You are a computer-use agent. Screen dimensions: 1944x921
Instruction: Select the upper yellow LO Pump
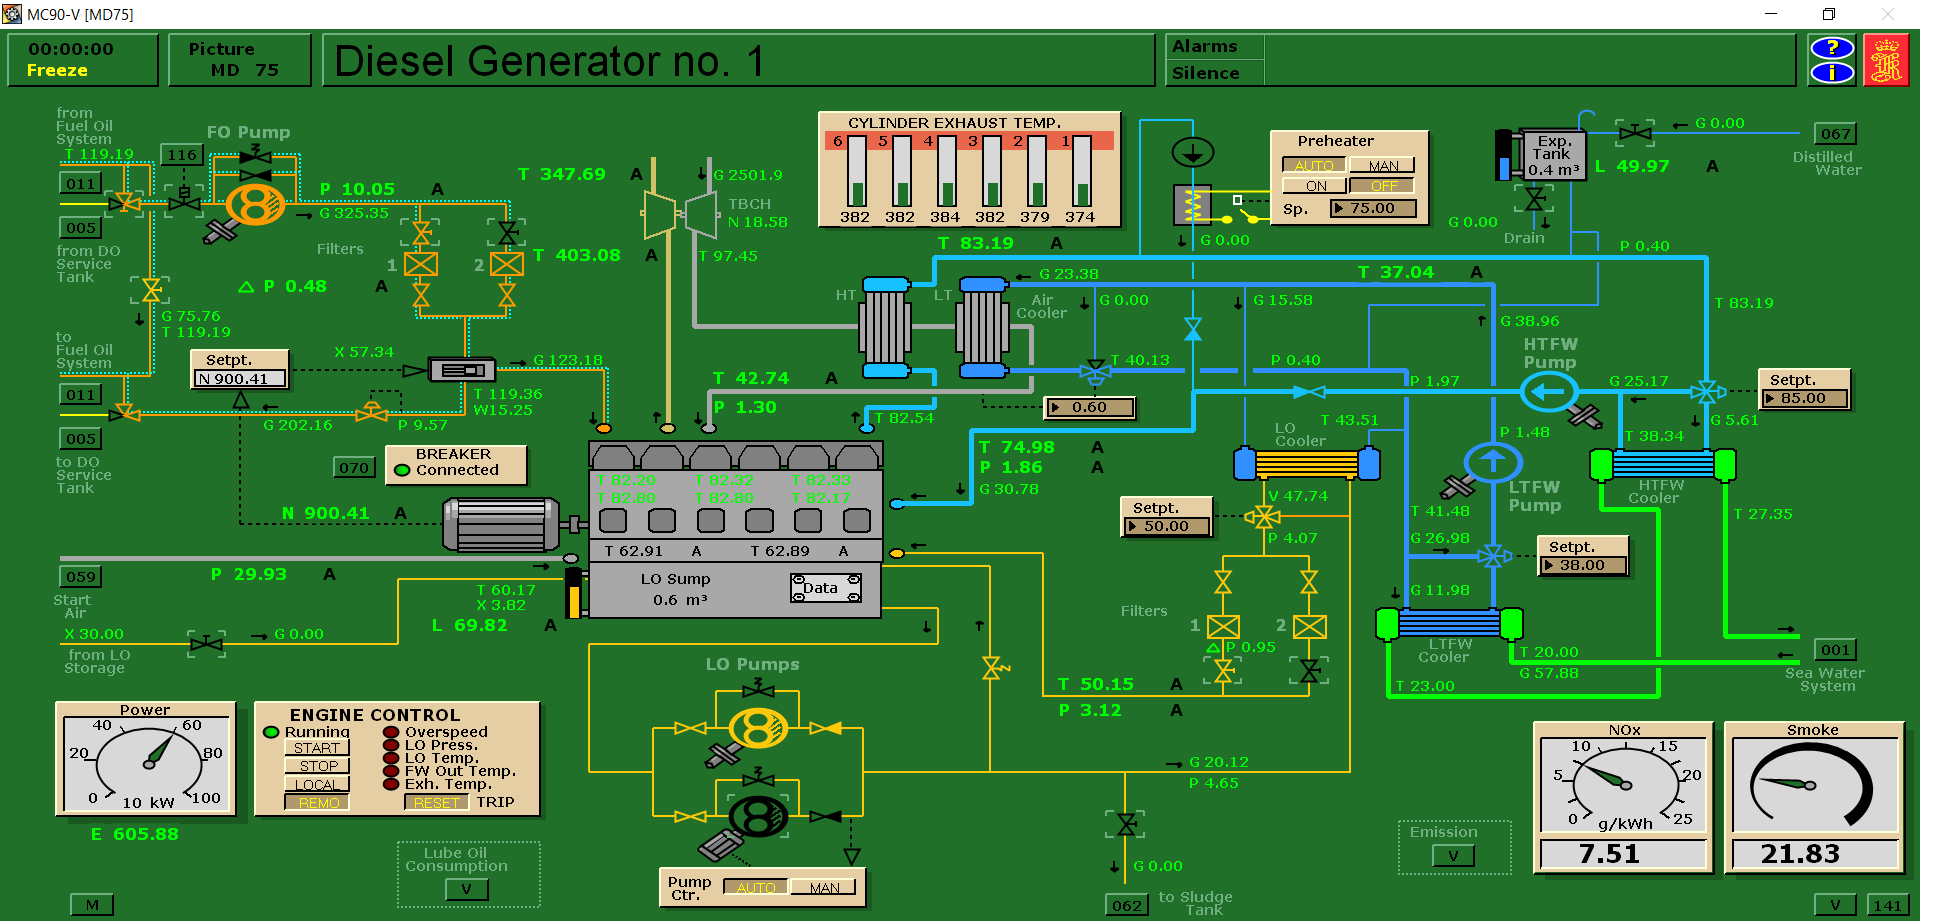coord(758,728)
